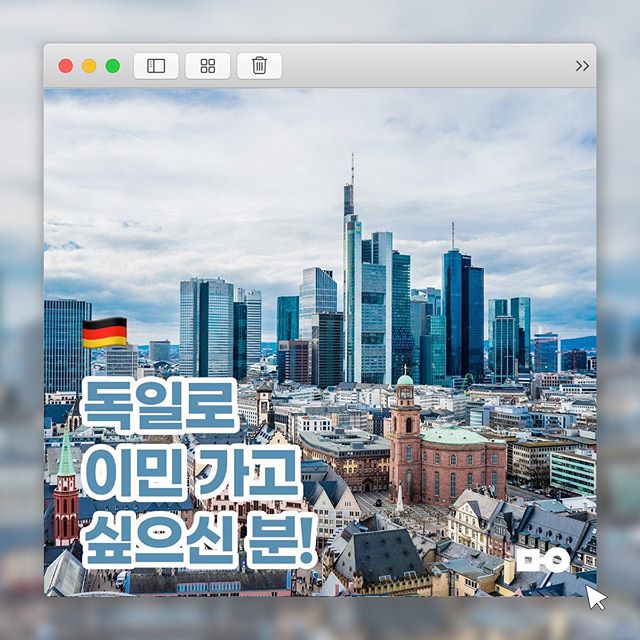Screen dimensions: 640x640
Task: Click the text '싶으신 분!'
Action: point(199,540)
